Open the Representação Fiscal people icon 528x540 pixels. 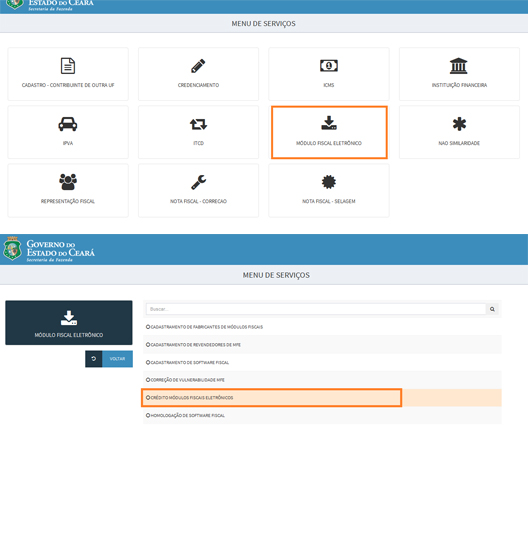(68, 182)
